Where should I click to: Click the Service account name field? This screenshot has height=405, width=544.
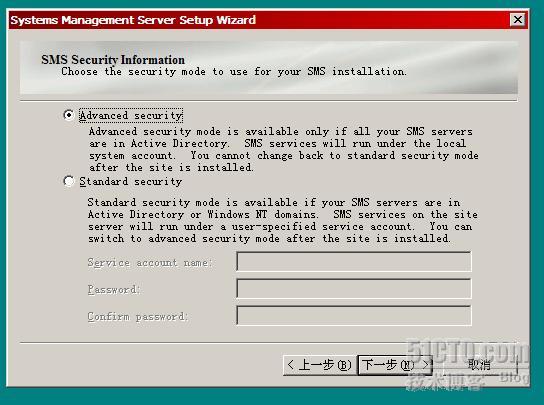(354, 261)
